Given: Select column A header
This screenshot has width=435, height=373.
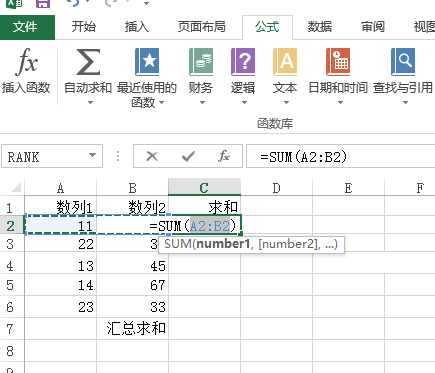Looking at the screenshot, I should 60,188.
